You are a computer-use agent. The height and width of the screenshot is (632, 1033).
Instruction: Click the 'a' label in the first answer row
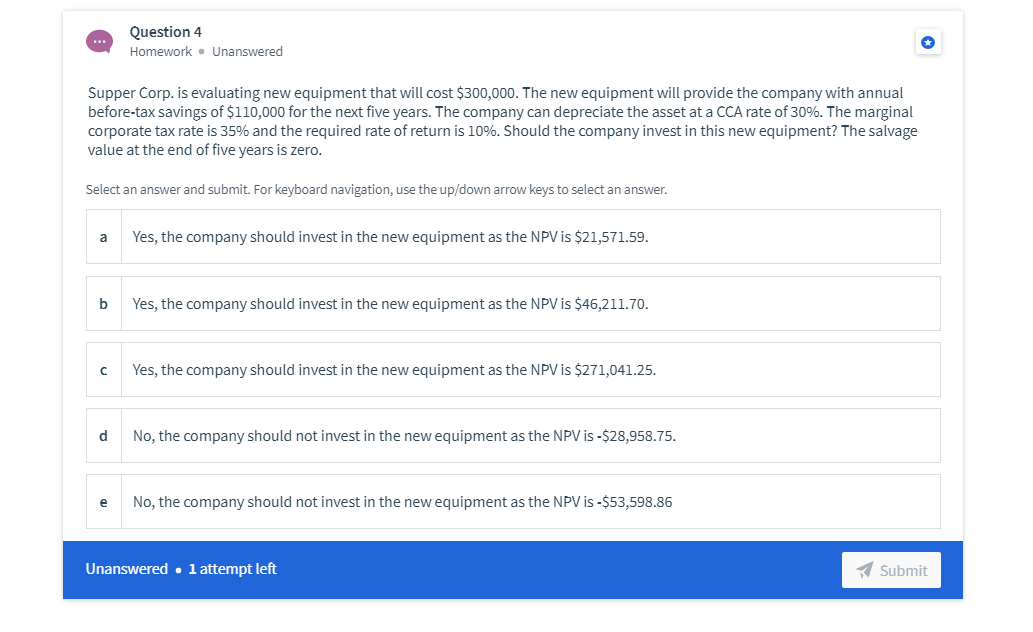103,236
